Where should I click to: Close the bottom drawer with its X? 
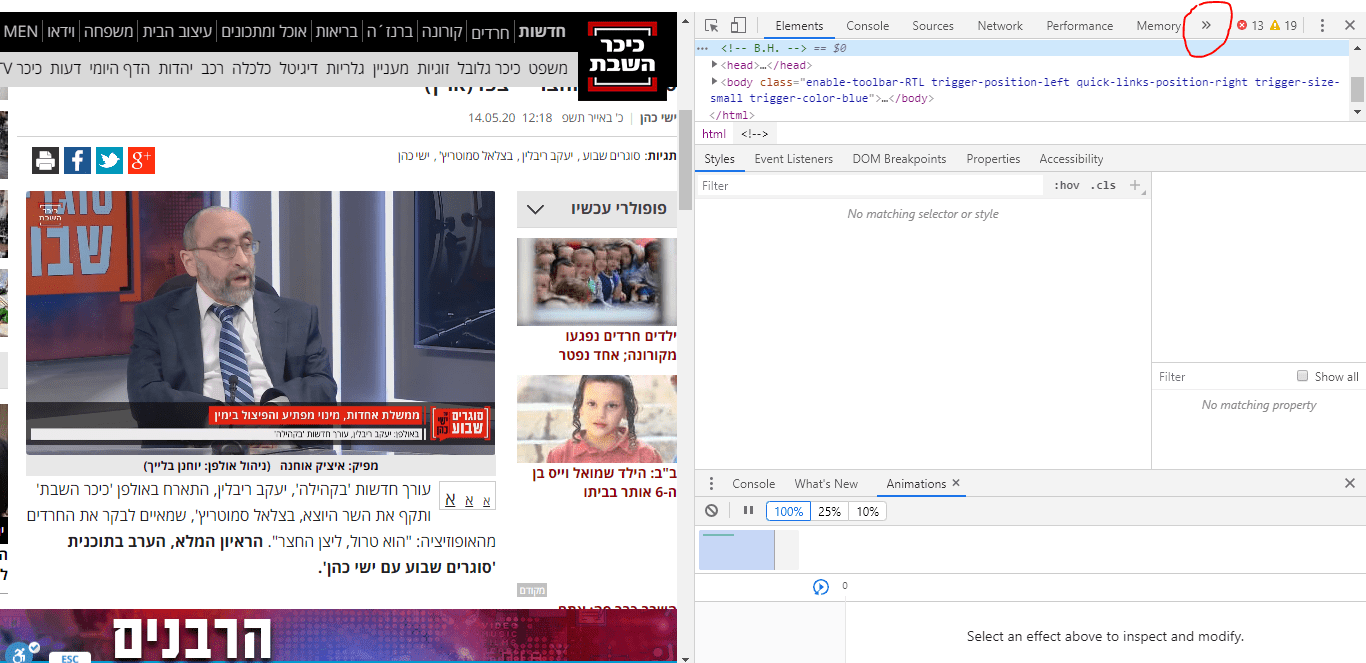coord(1349,484)
